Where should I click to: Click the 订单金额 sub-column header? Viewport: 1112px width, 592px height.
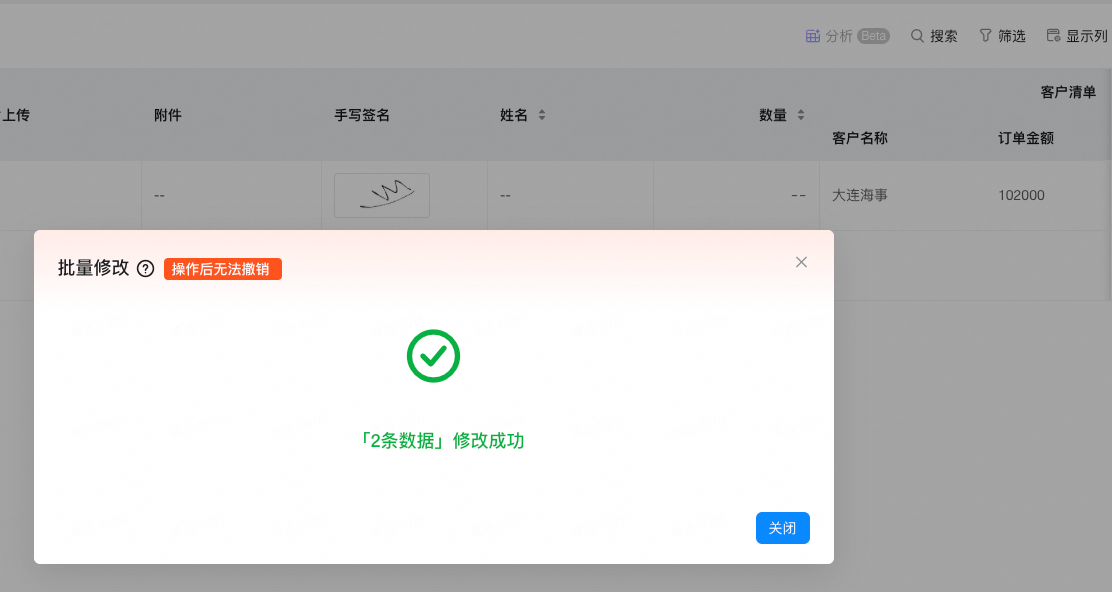[x=1025, y=138]
